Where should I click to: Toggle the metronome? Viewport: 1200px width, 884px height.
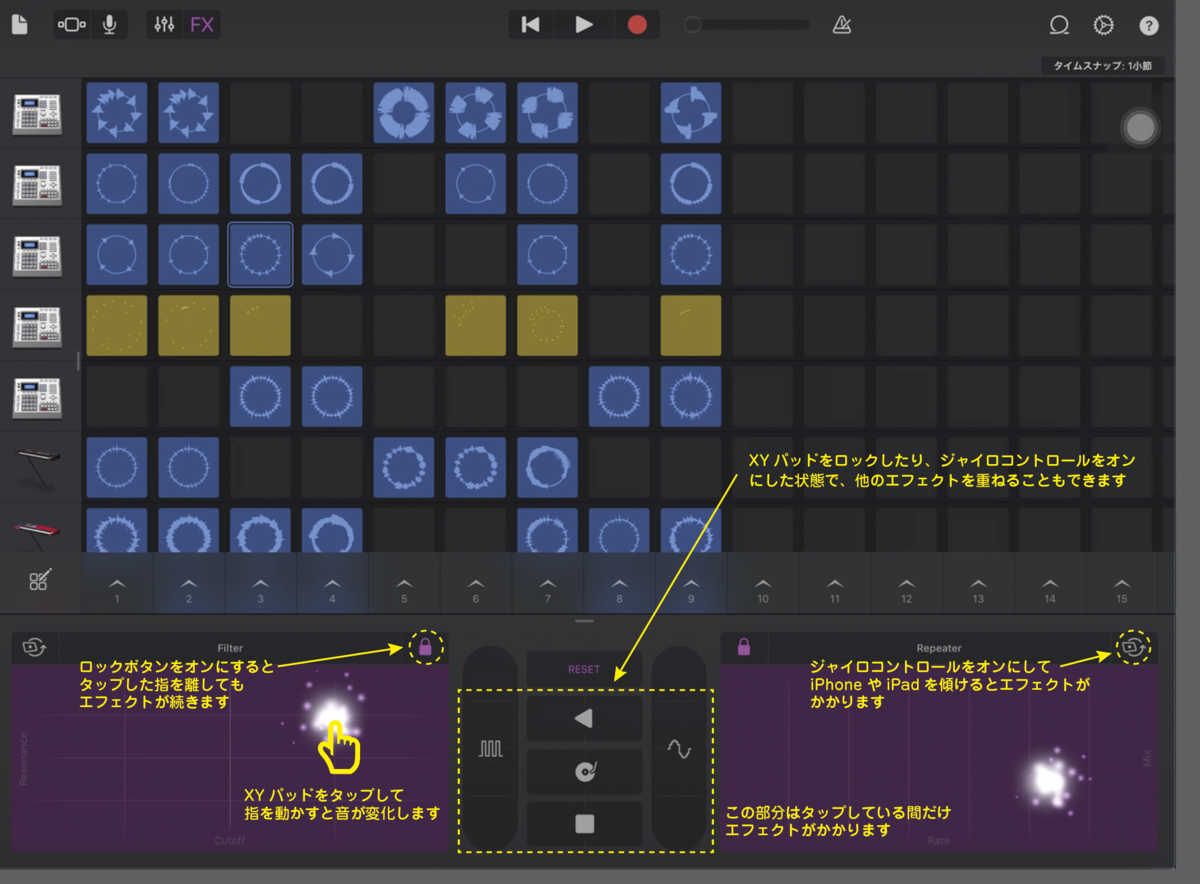point(842,25)
